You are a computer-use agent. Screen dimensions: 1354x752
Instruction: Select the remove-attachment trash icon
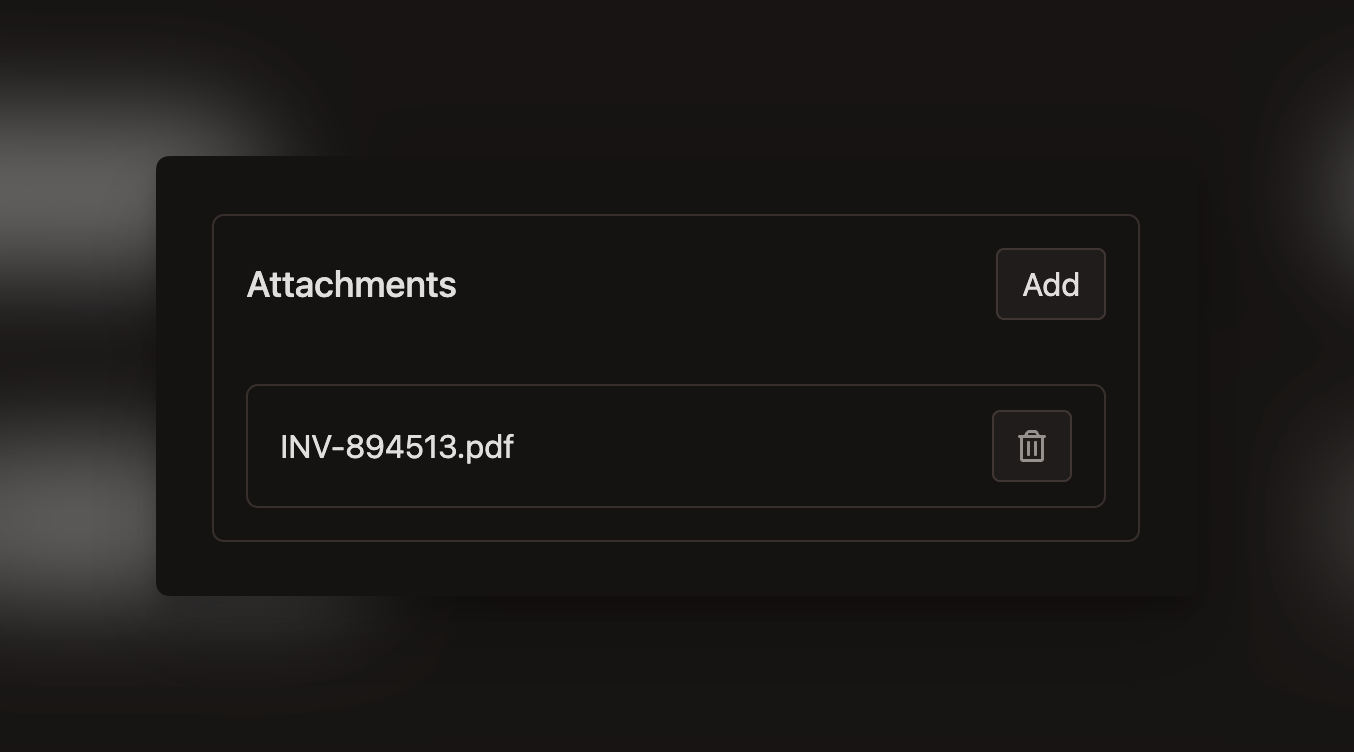[x=1031, y=446]
